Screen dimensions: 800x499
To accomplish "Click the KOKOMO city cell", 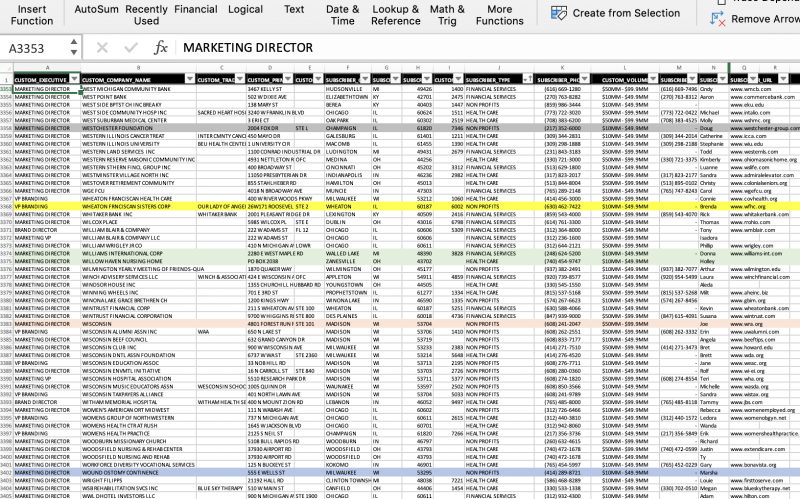I will click(348, 465).
